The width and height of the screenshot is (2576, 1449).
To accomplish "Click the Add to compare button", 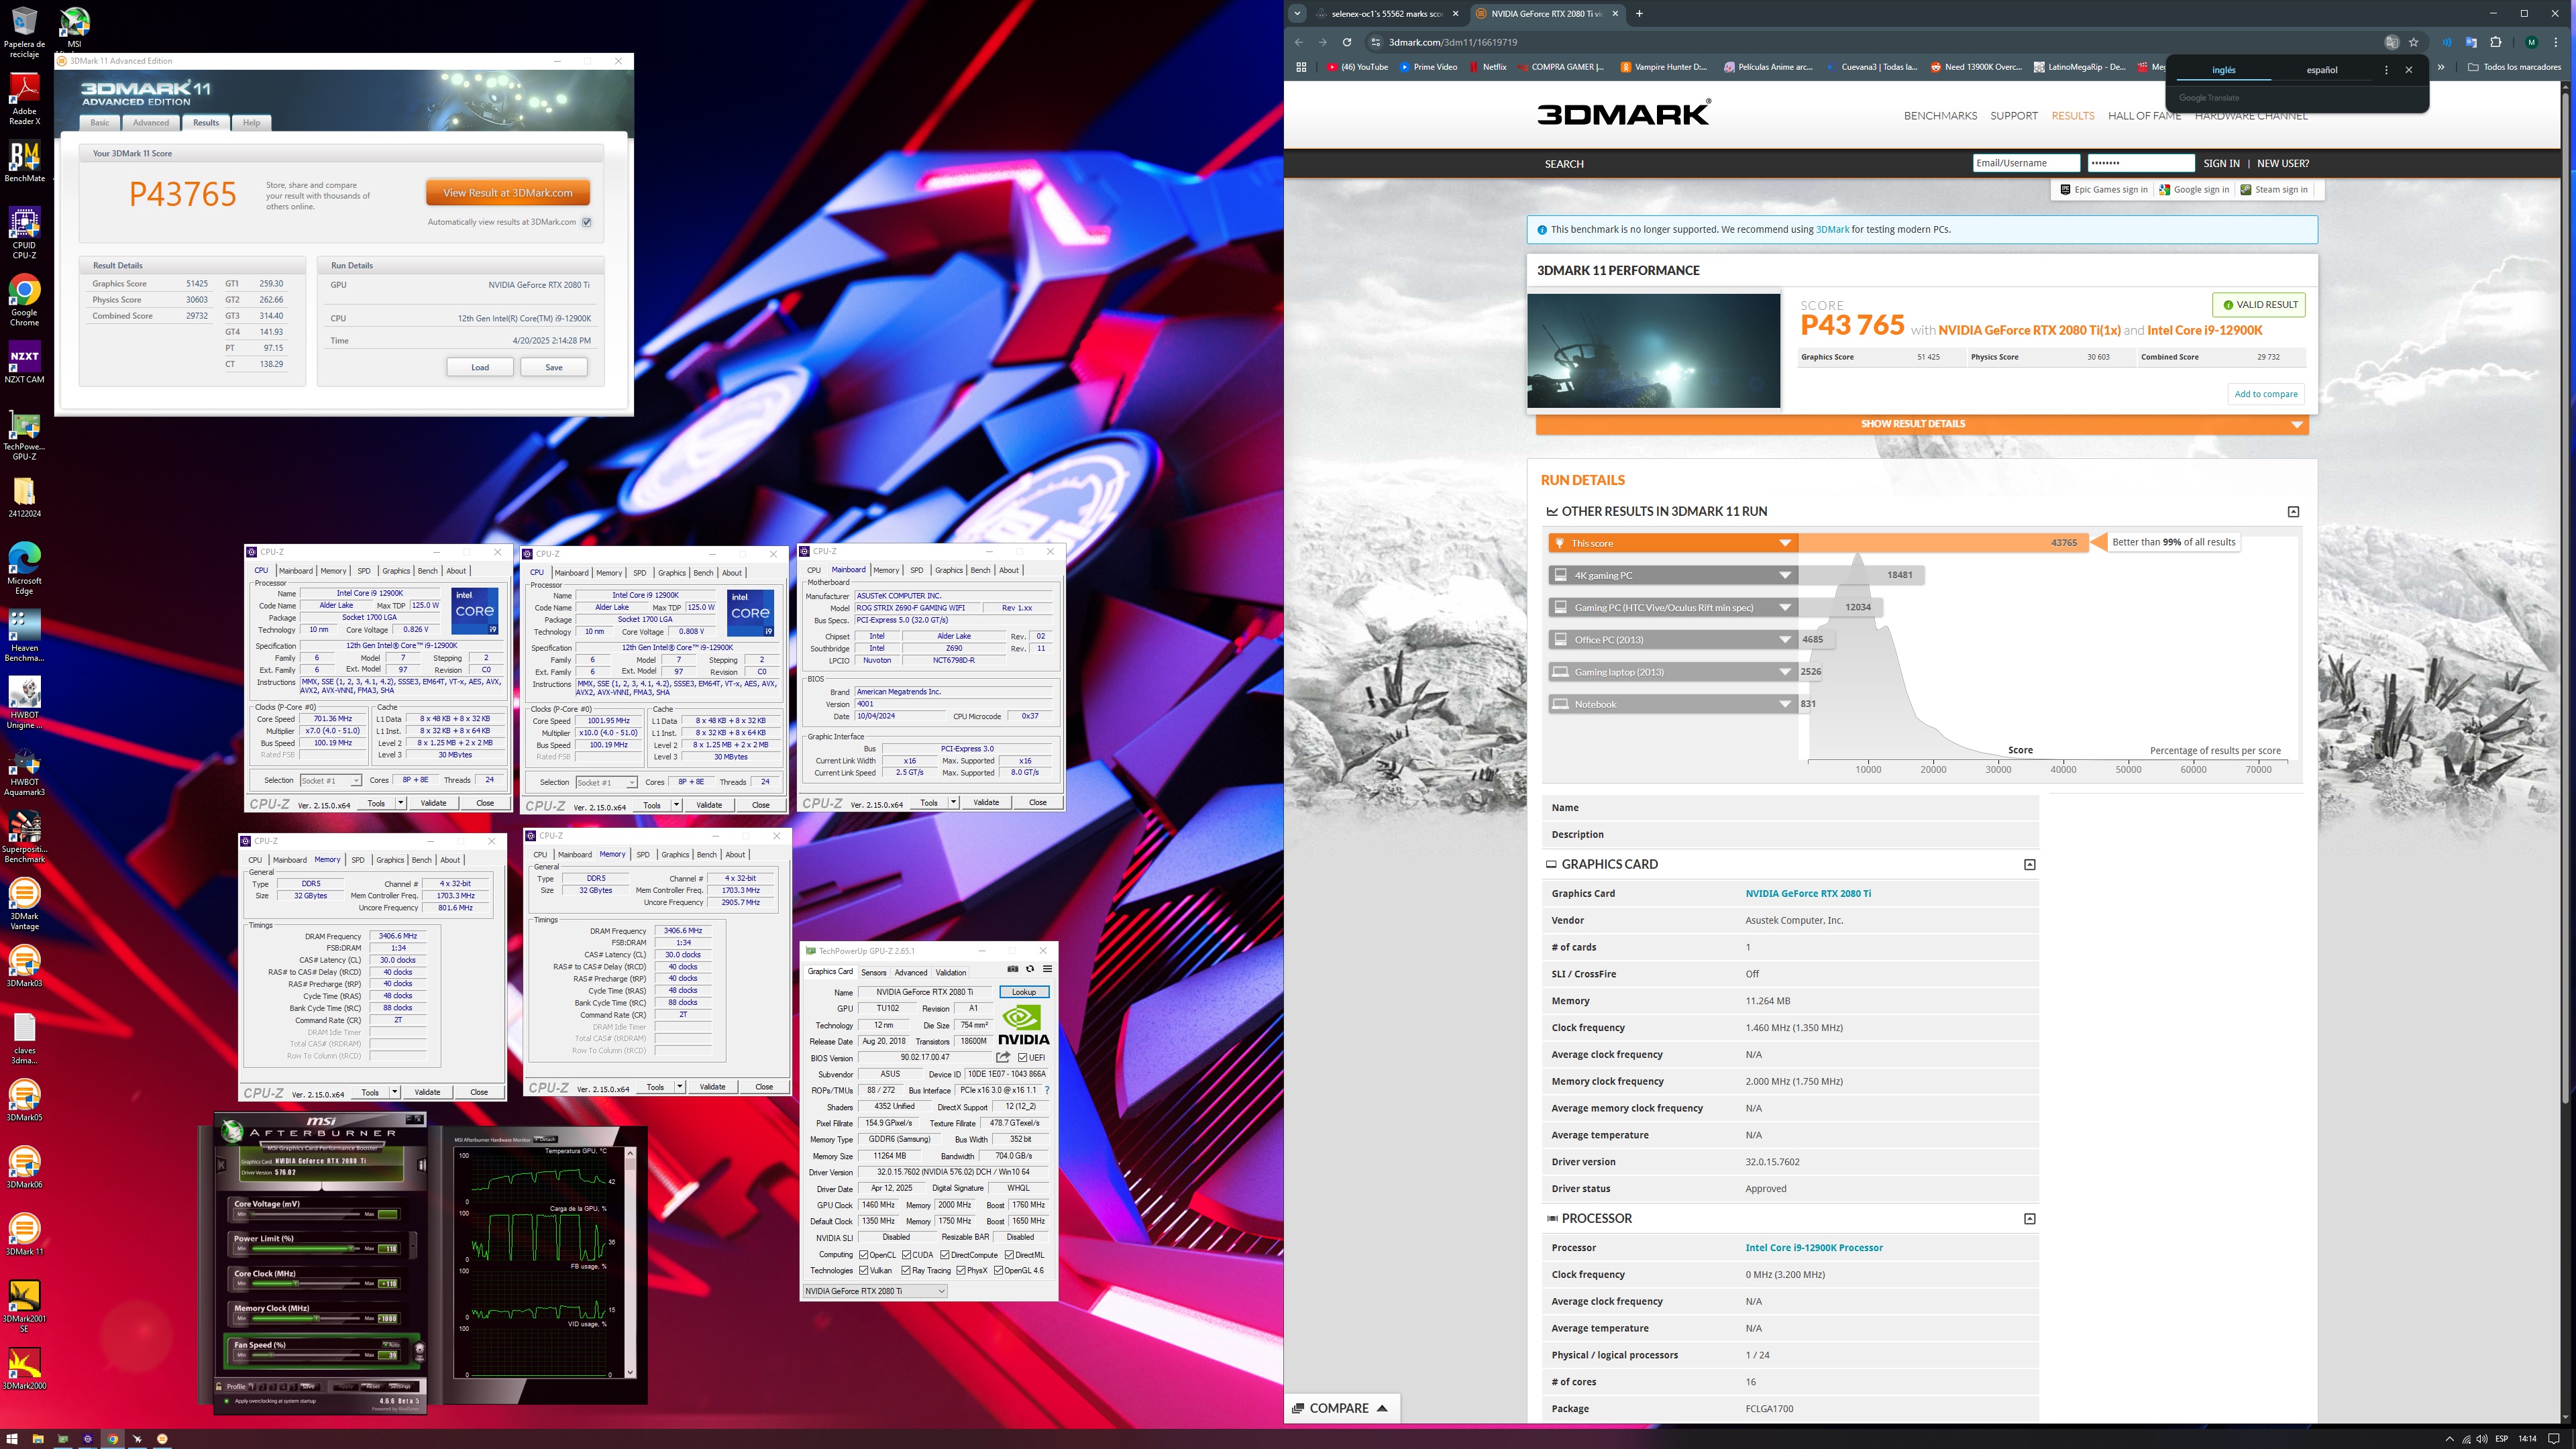I will 2265,394.
